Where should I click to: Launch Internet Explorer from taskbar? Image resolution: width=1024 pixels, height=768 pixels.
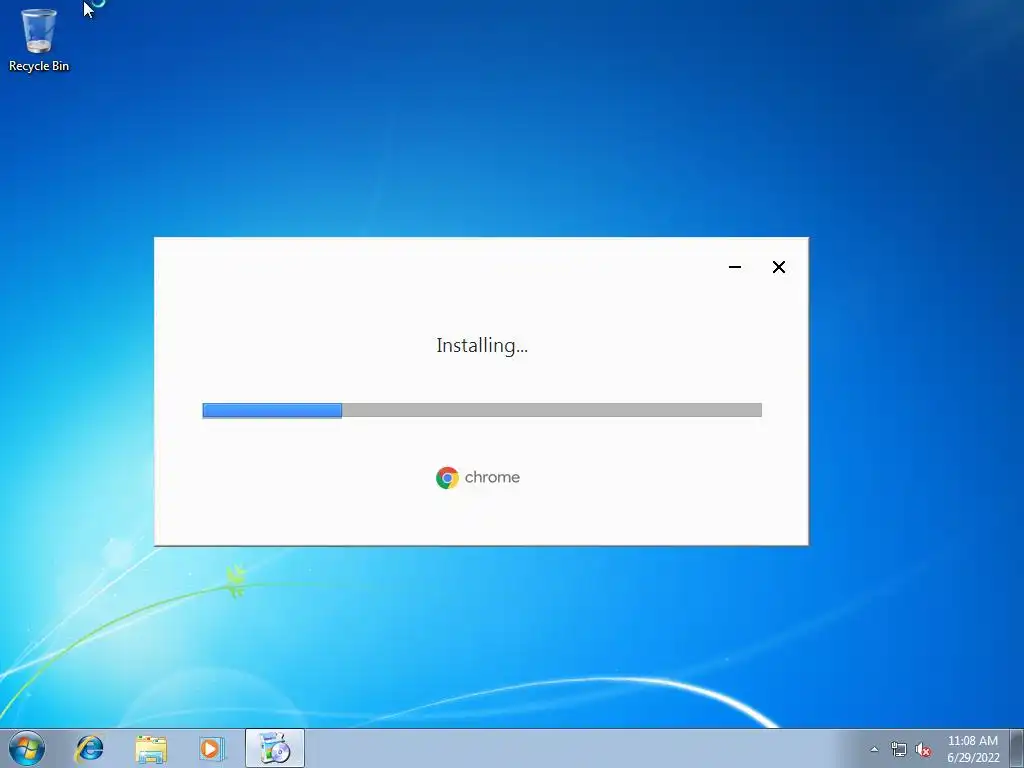(89, 749)
